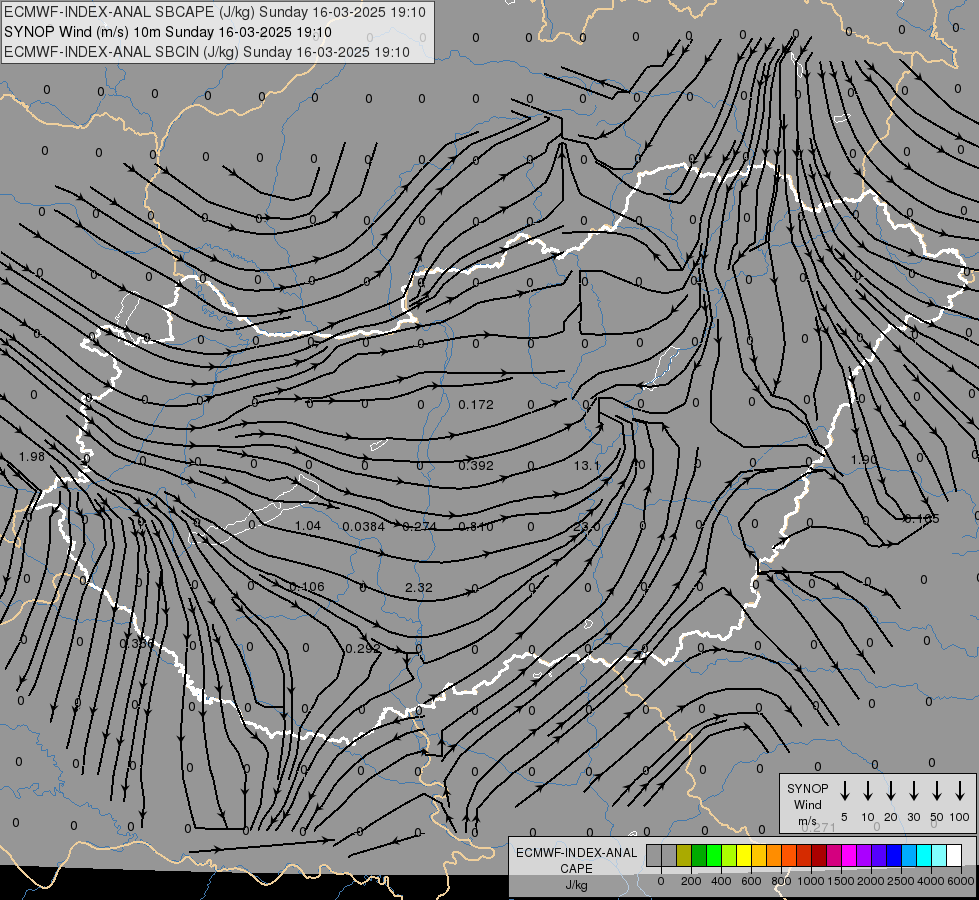Click the 0.292 map value
979x900 pixels.
tap(363, 649)
